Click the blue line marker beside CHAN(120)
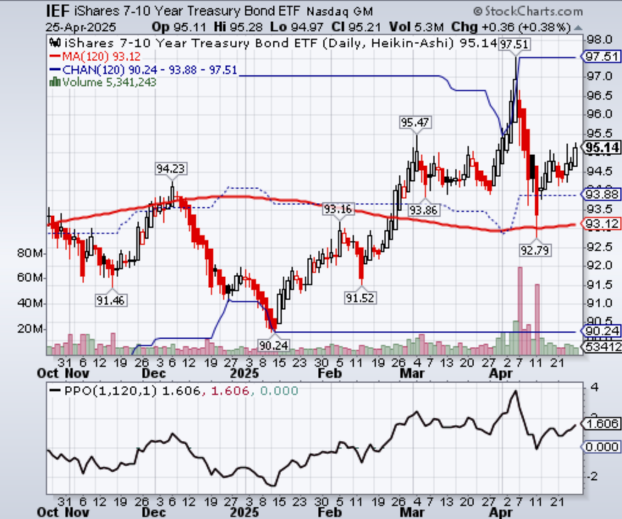This screenshot has width=622, height=519. click(50, 72)
